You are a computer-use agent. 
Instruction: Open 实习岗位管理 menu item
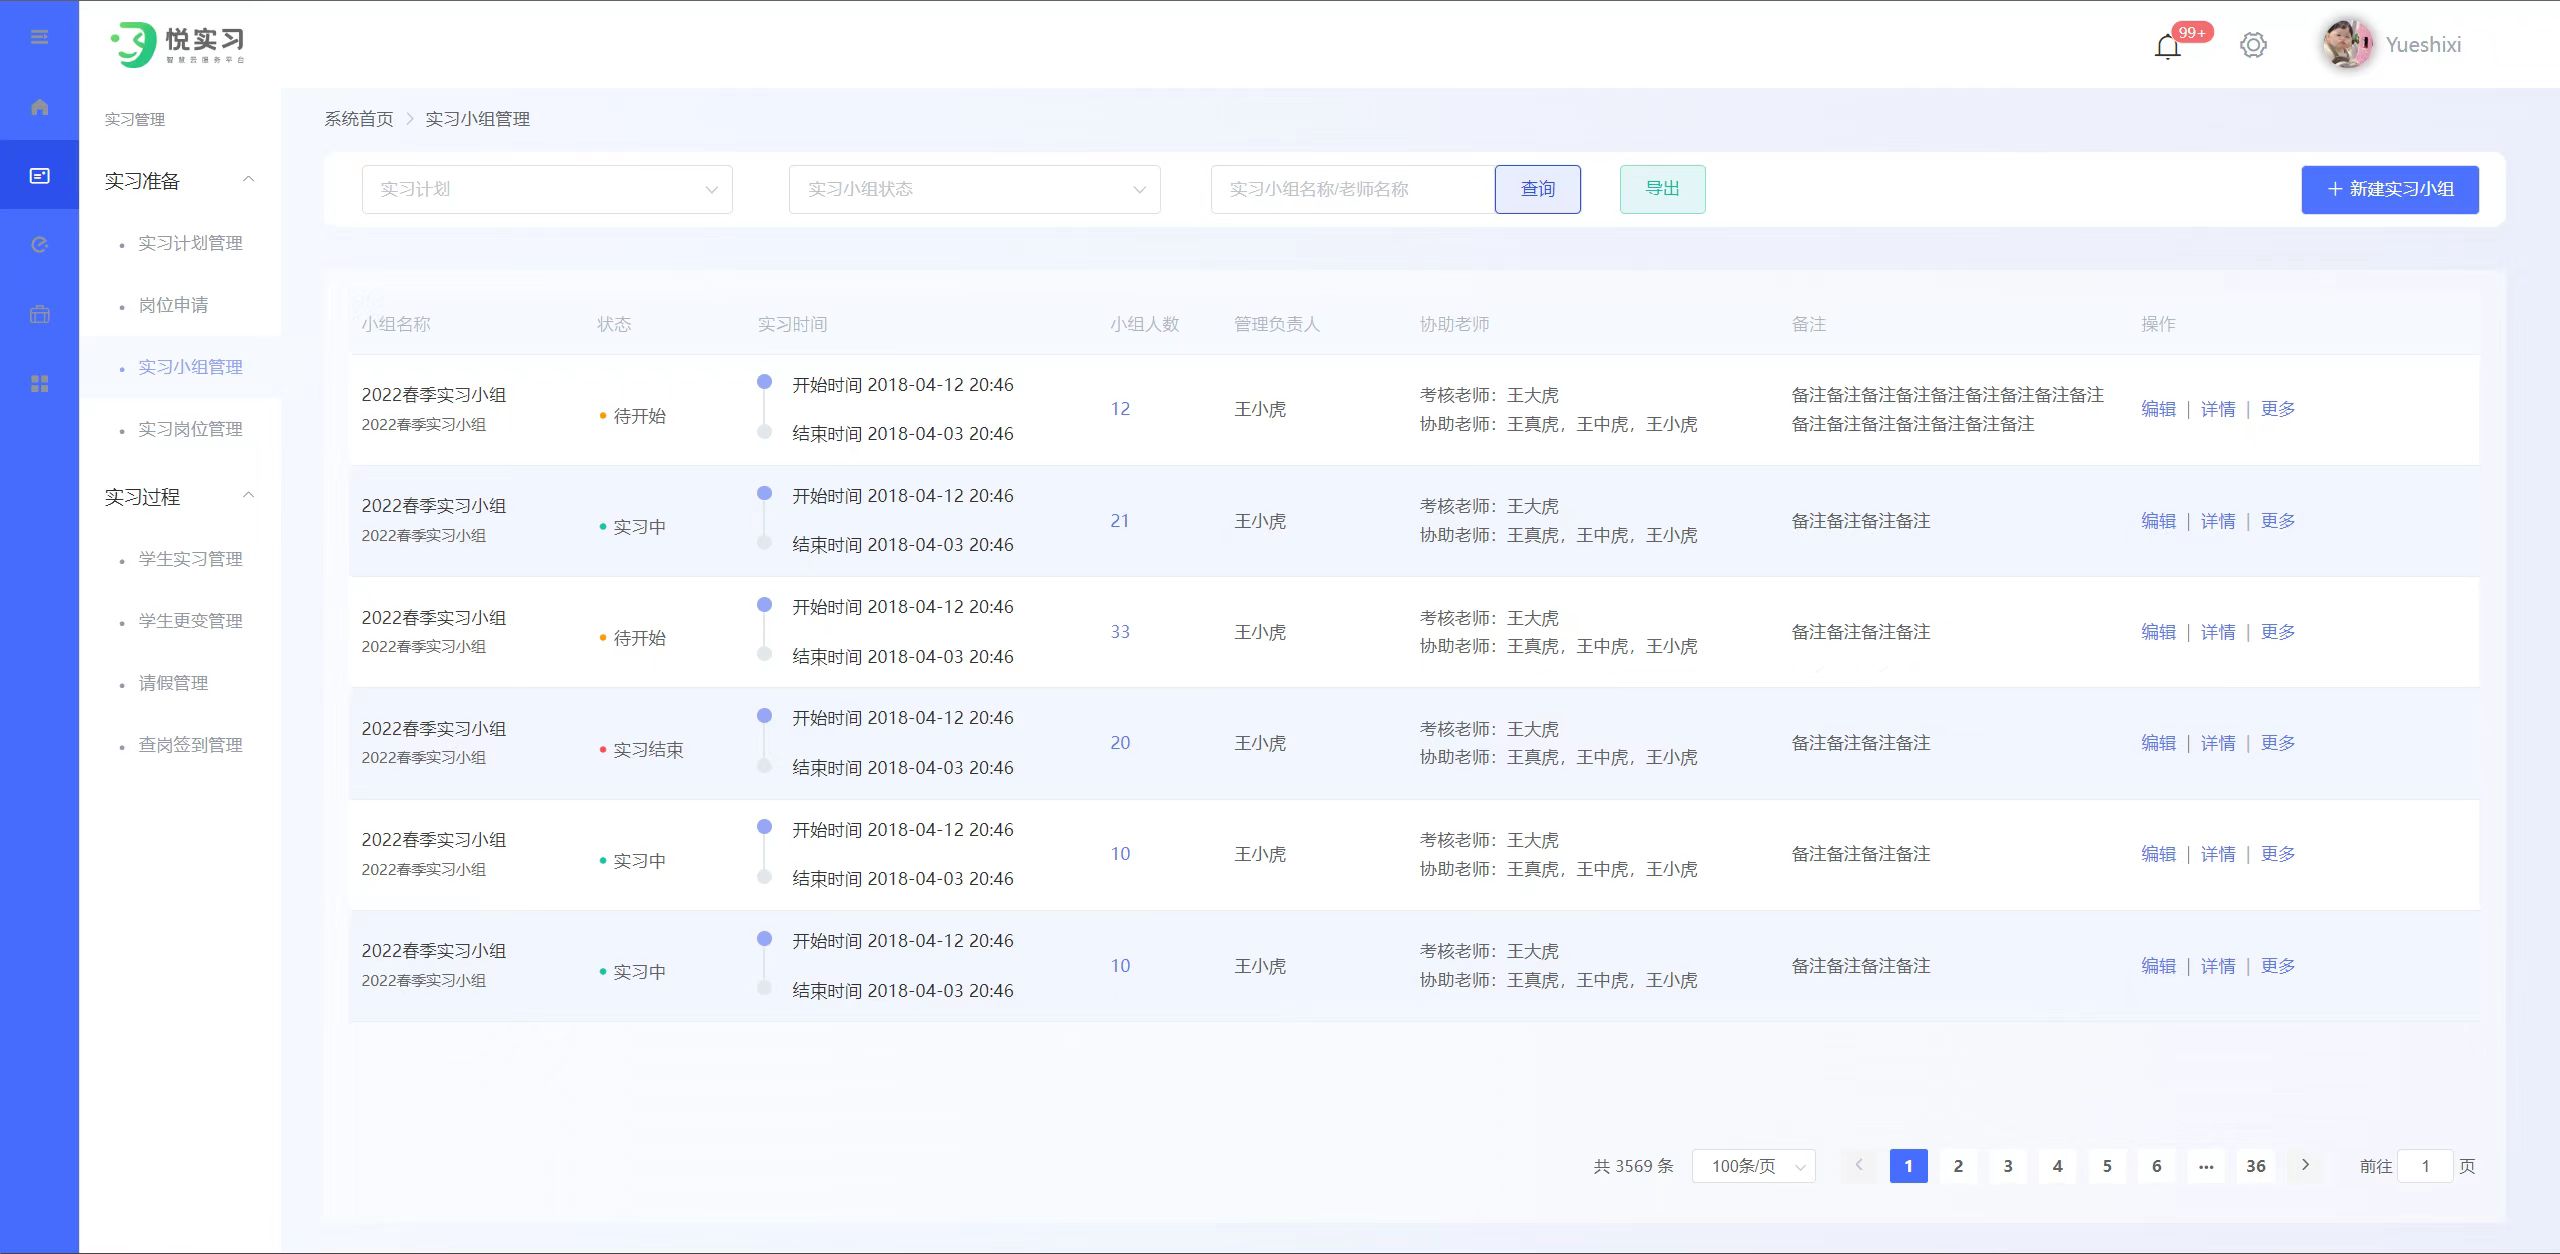click(190, 429)
